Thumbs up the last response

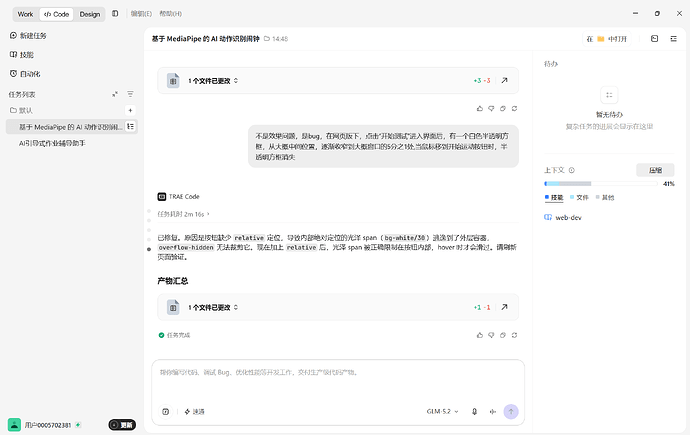pyautogui.click(x=480, y=335)
